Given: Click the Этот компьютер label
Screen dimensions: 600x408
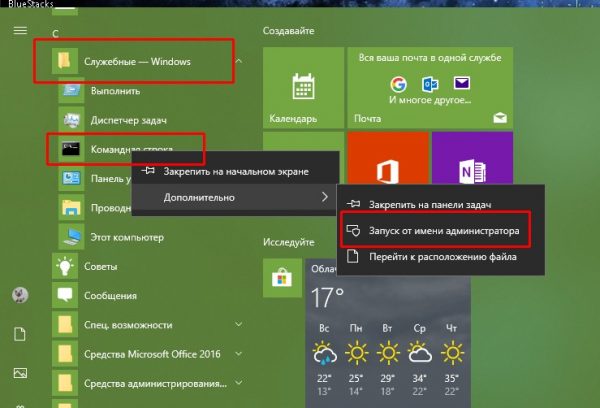Looking at the screenshot, I should [x=127, y=237].
